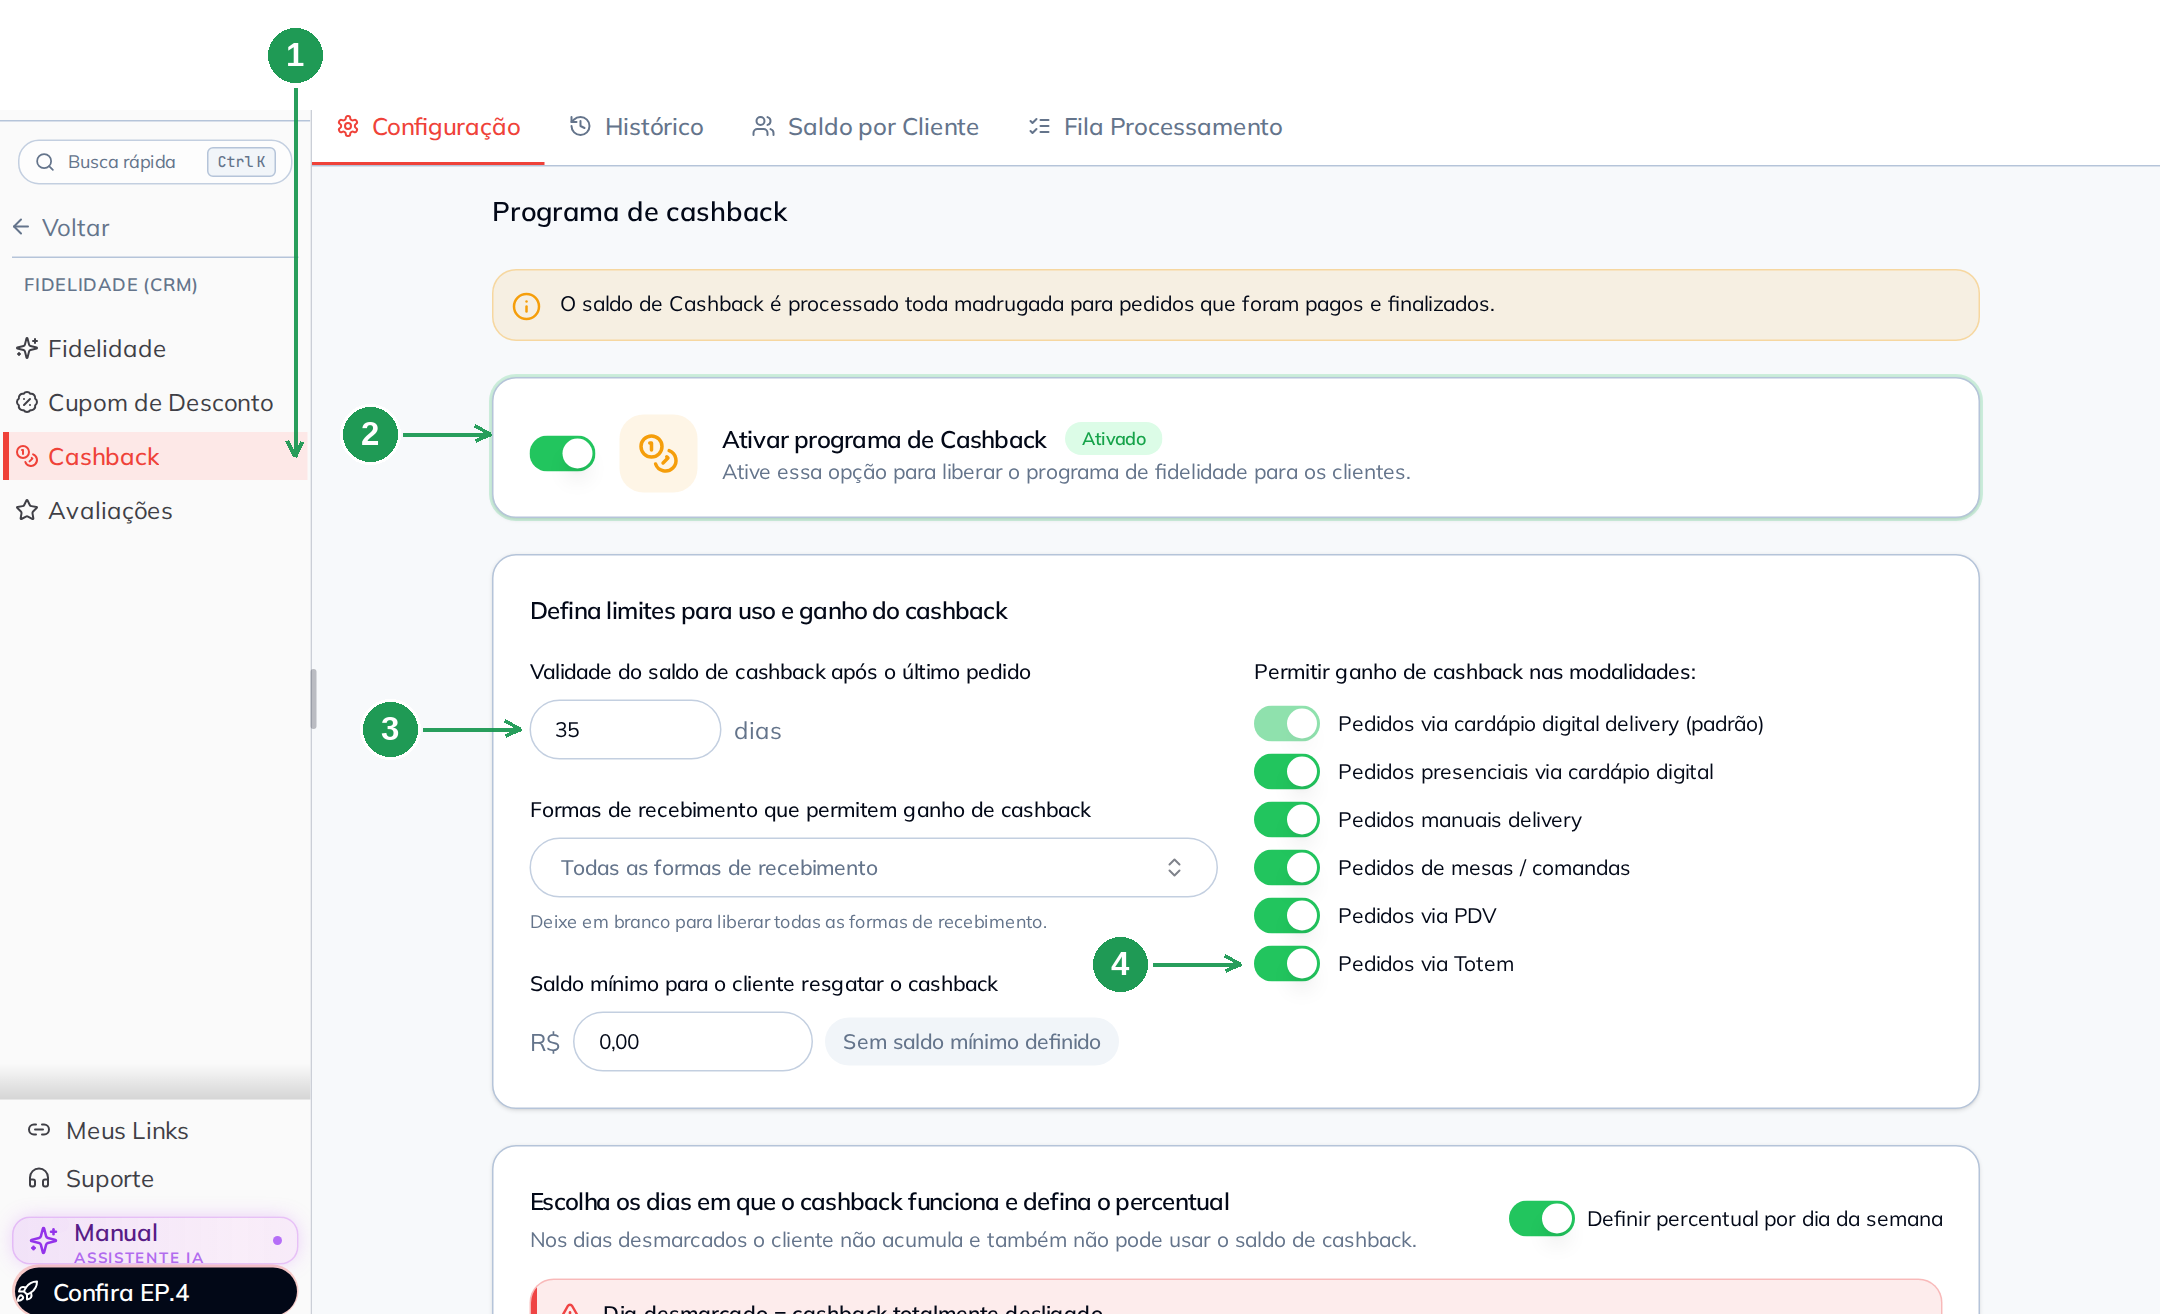Click the Ativado status badge
This screenshot has height=1314, width=2160.
click(x=1113, y=438)
